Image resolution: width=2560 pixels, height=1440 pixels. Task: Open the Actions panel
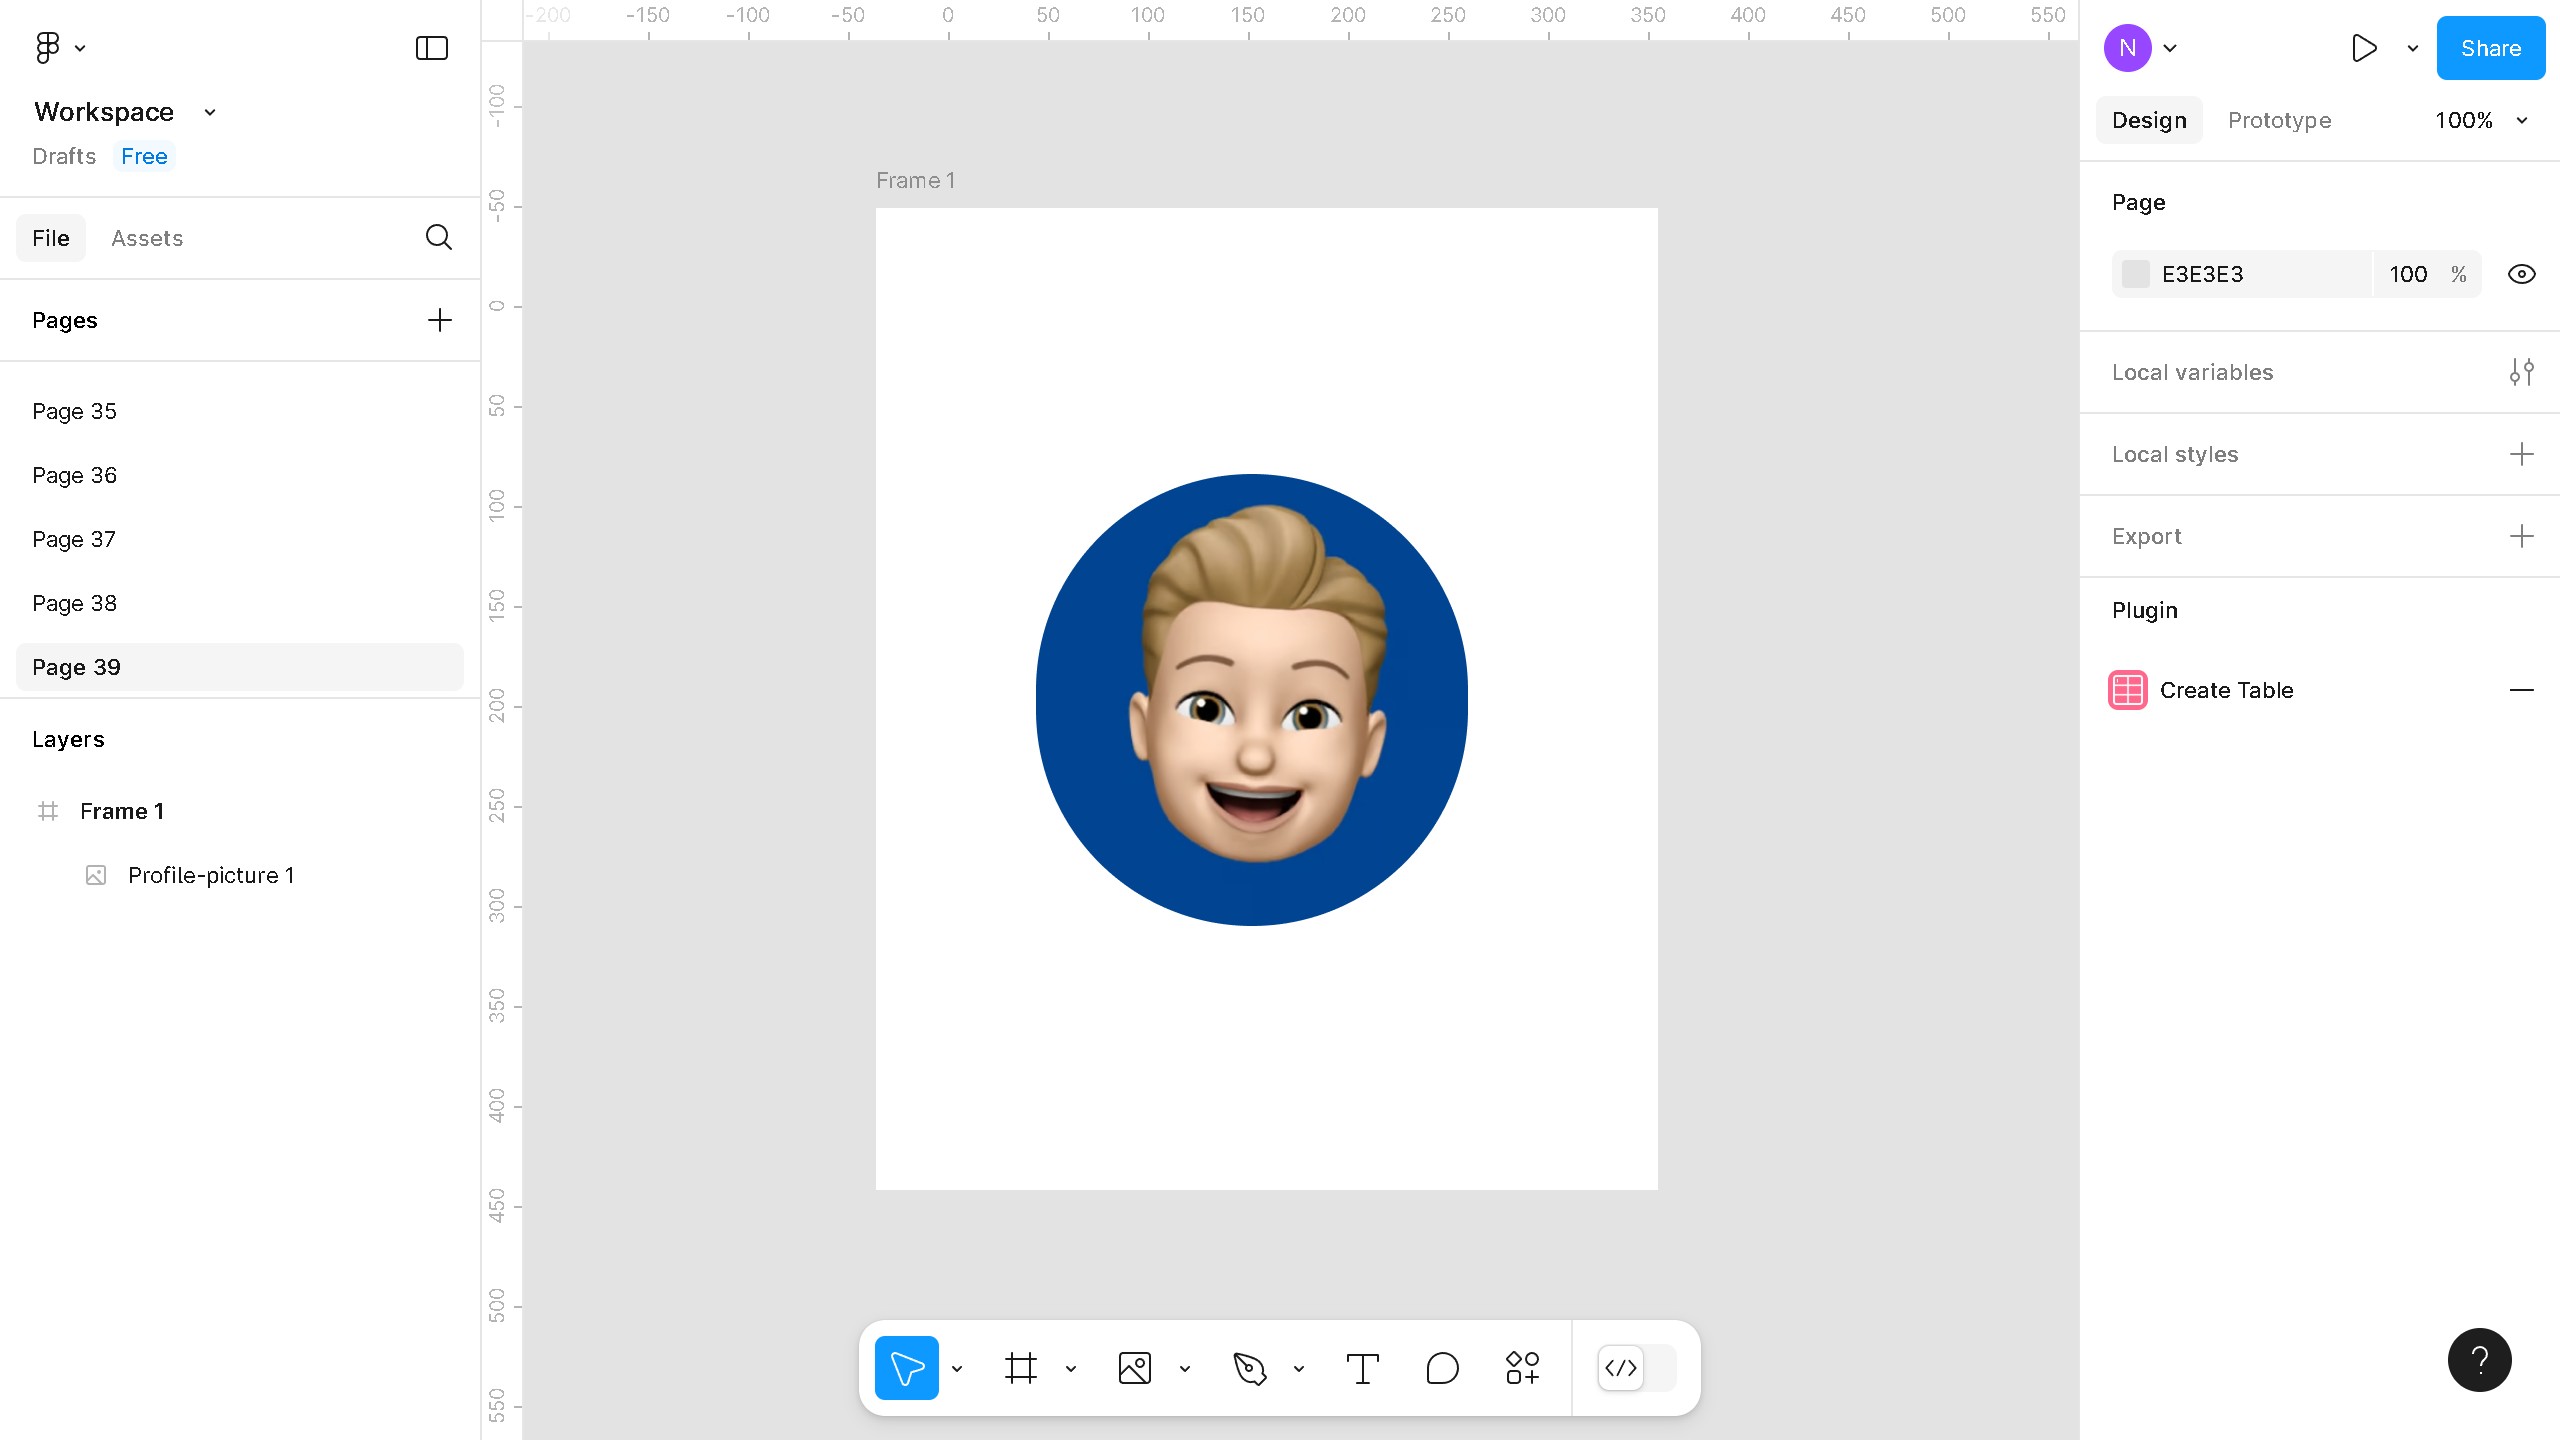[x=1521, y=1368]
